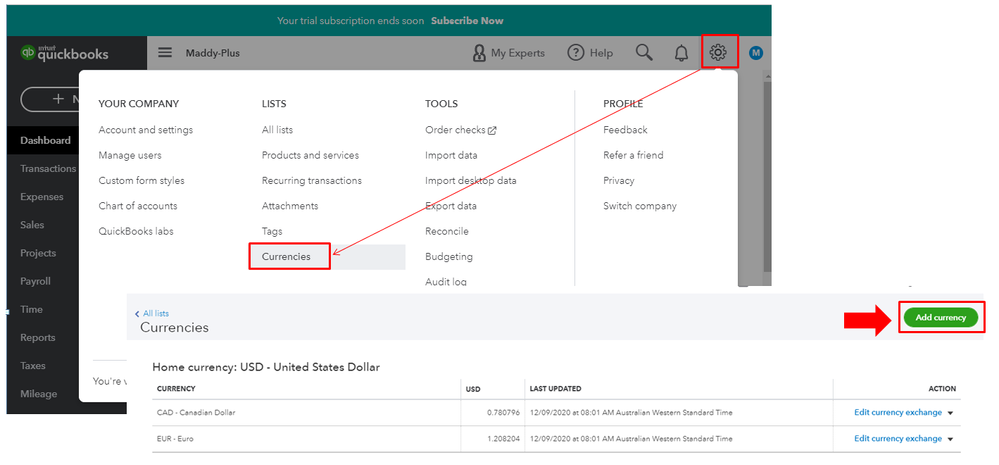Open Transactions in the sidebar
The width and height of the screenshot is (999, 465).
pyautogui.click(x=48, y=169)
